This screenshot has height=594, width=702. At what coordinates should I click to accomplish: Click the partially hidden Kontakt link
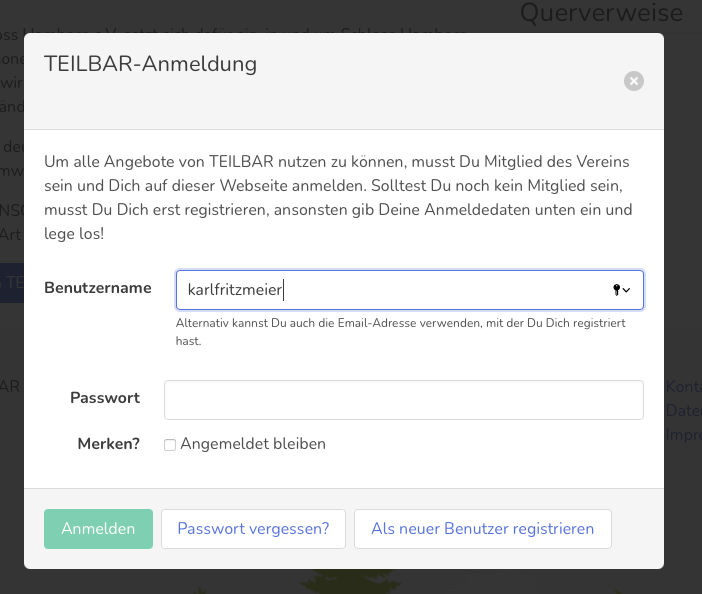(x=683, y=387)
